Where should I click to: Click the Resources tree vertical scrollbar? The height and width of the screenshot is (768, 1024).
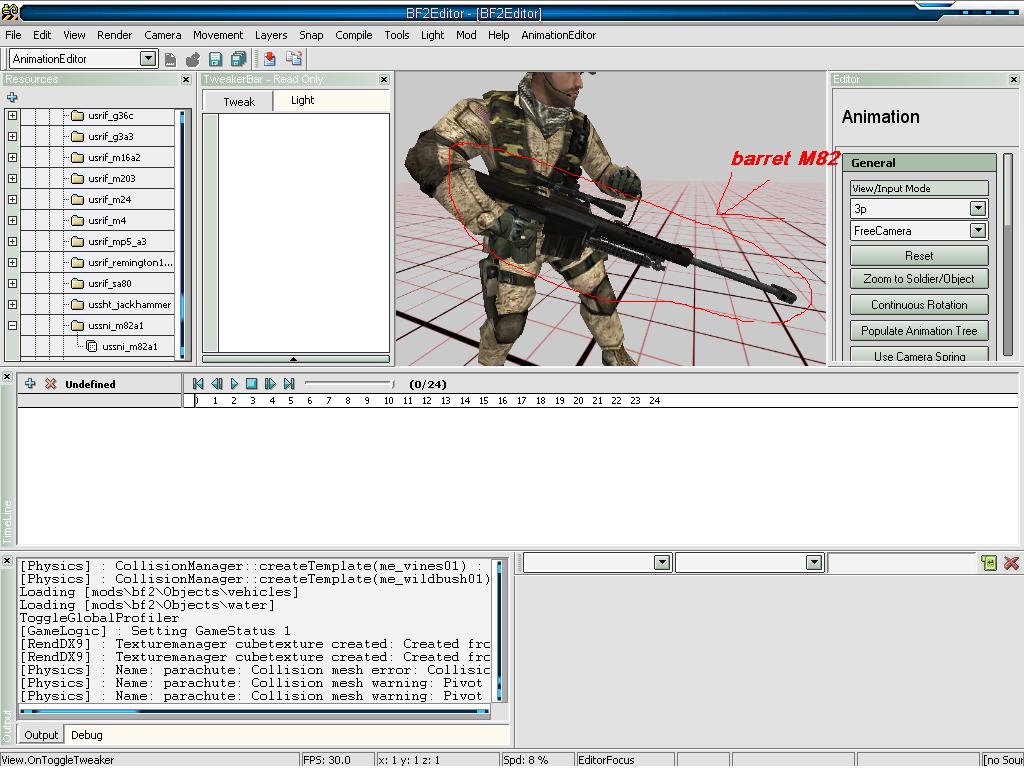pyautogui.click(x=182, y=234)
